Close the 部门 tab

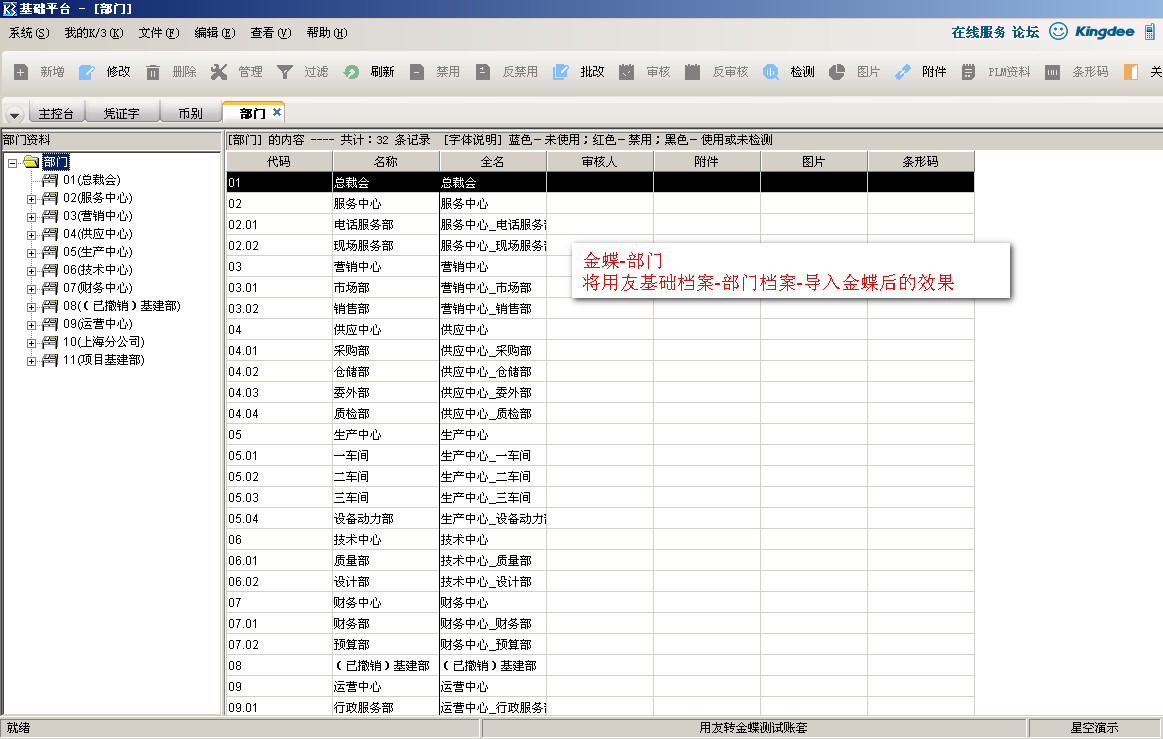pyautogui.click(x=277, y=112)
